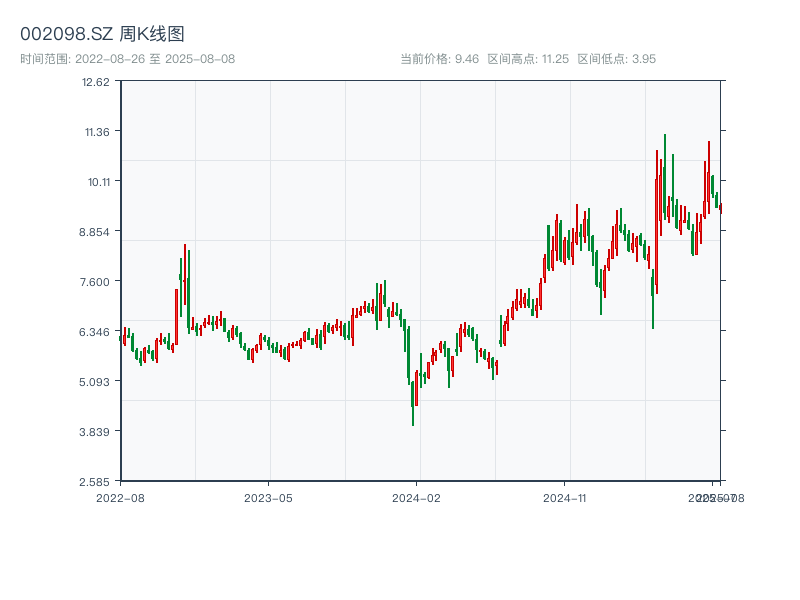Click the 2023-05 x-axis date label
This screenshot has width=800, height=600.
pos(269,497)
